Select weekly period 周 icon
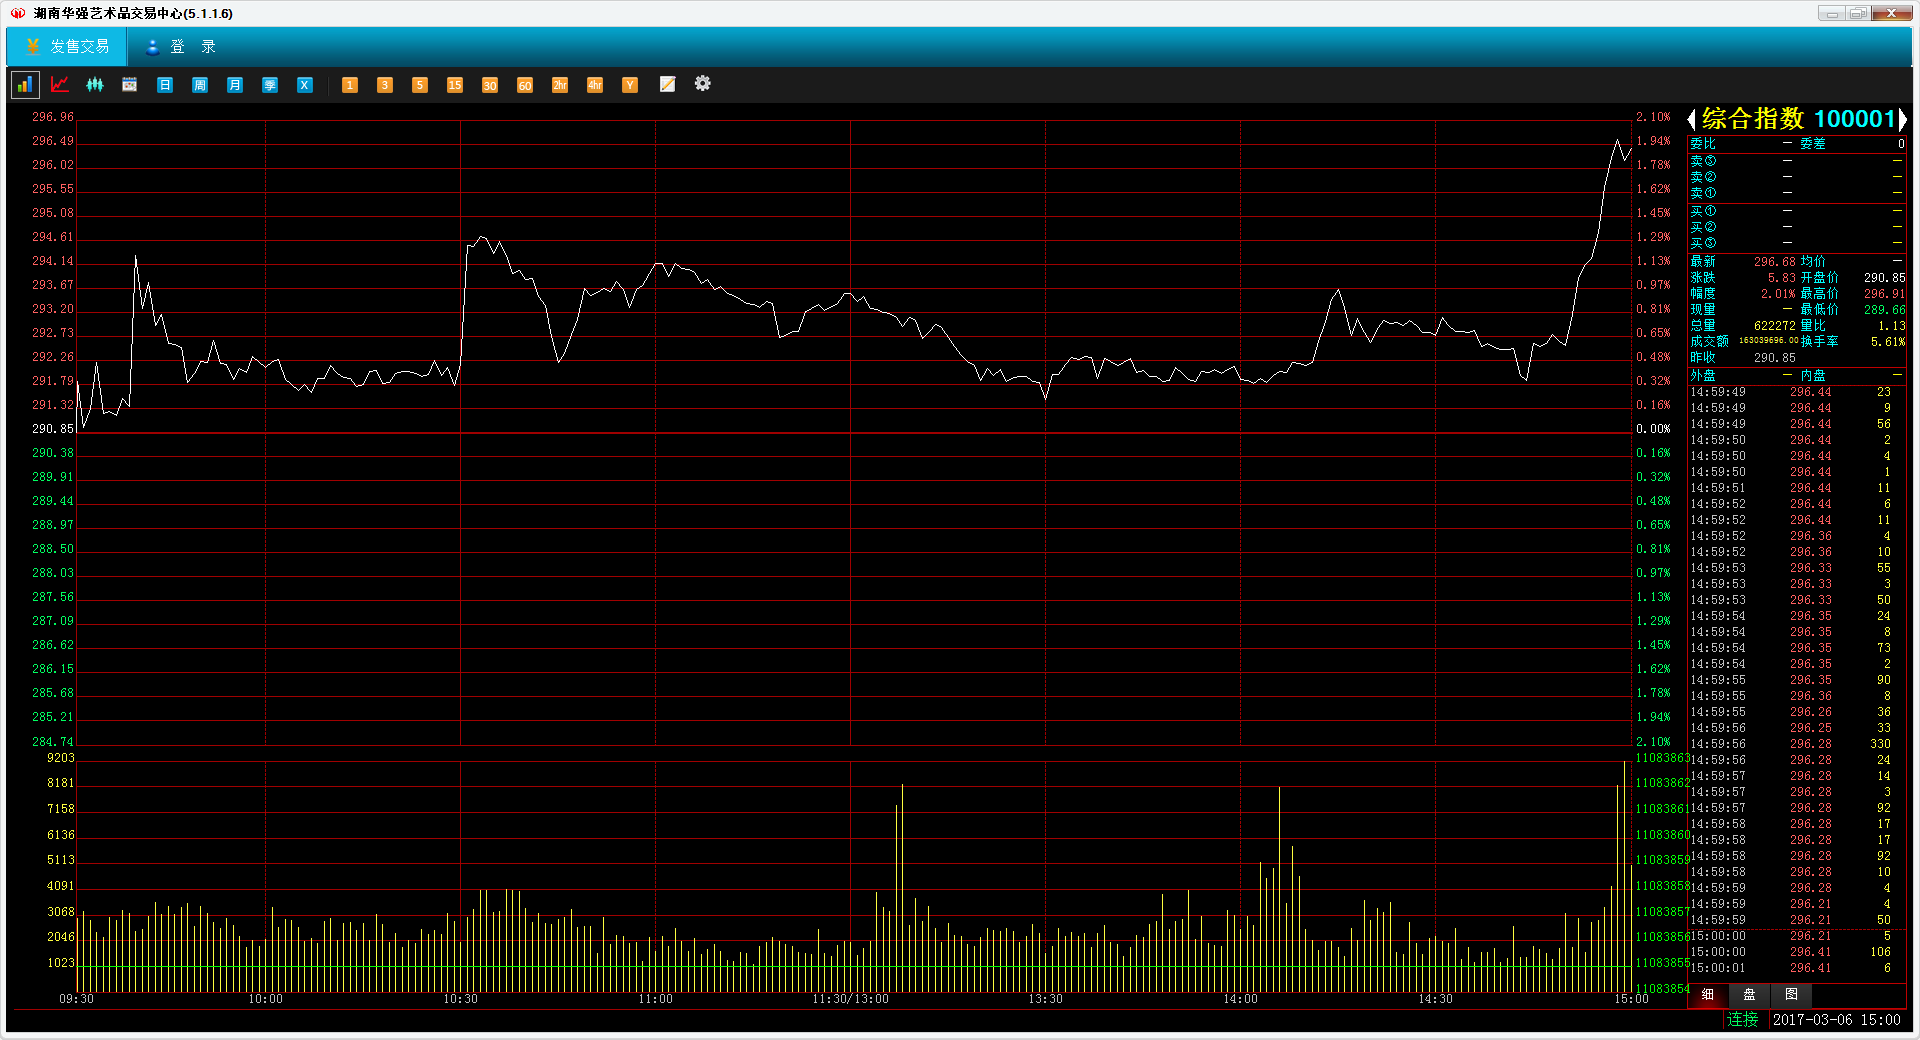This screenshot has width=1920, height=1040. (x=200, y=85)
